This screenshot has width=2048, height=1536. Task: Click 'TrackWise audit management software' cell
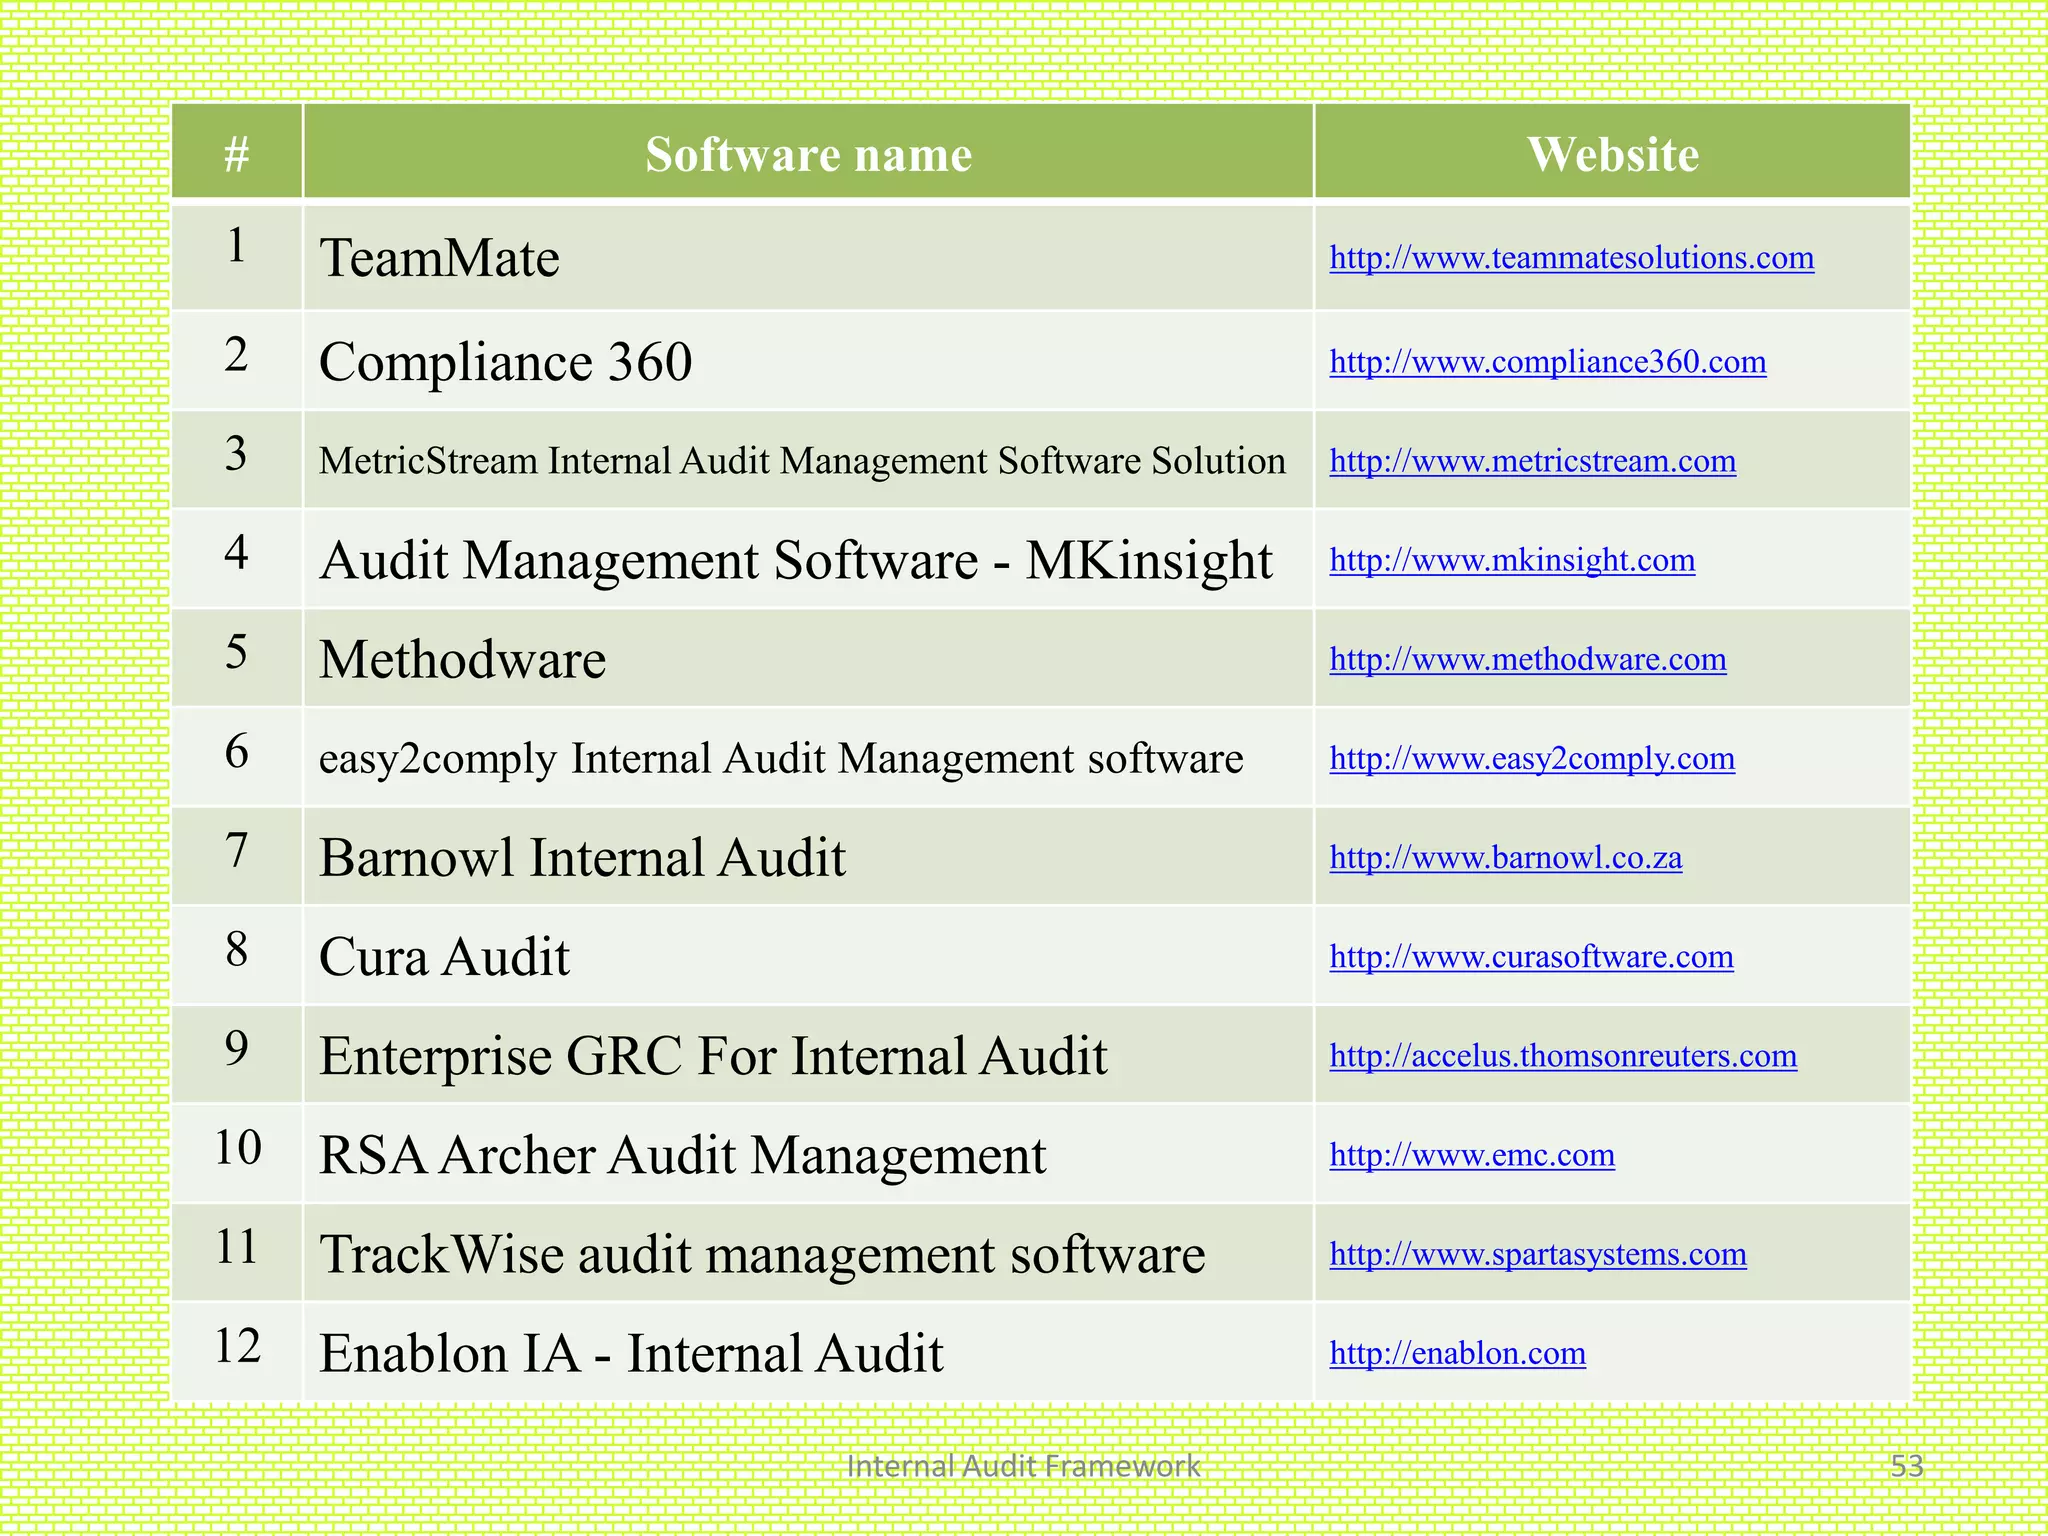click(808, 1253)
